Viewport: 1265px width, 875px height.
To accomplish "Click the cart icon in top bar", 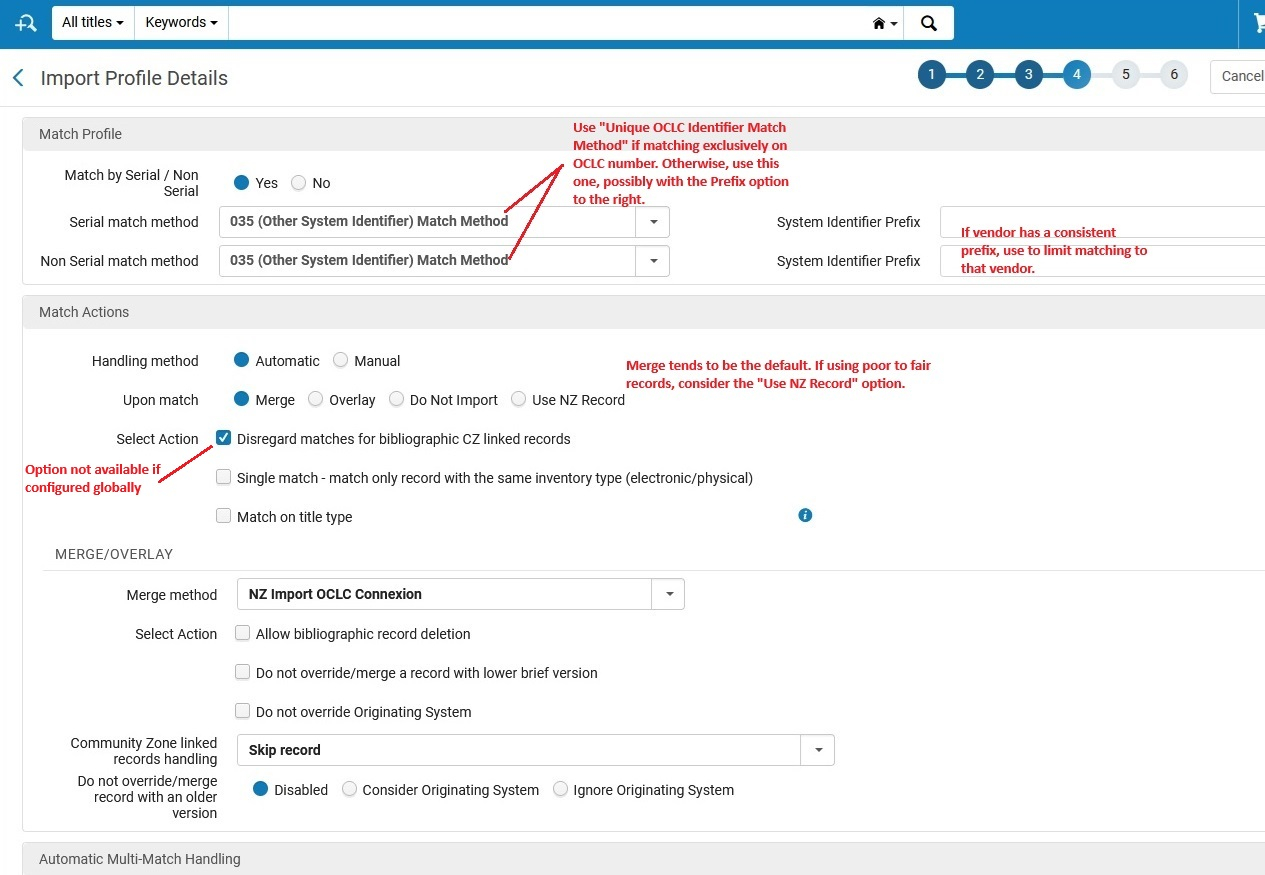I will (x=1258, y=22).
